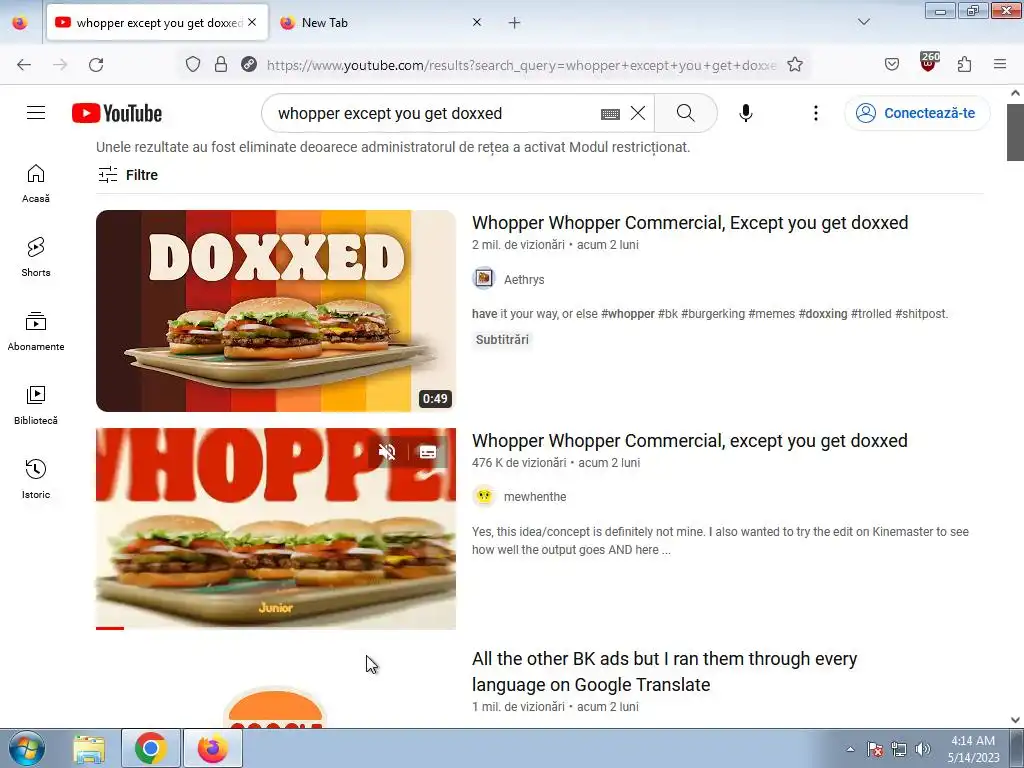
Task: Open second 'except you get doxxed' title
Action: click(690, 441)
